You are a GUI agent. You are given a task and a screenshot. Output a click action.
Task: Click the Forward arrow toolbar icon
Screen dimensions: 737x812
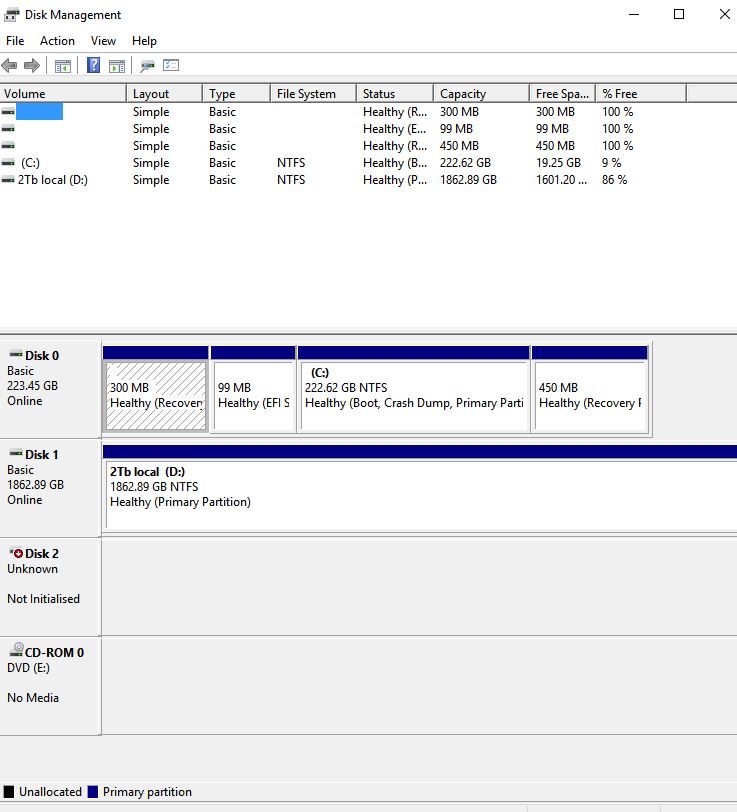32,65
